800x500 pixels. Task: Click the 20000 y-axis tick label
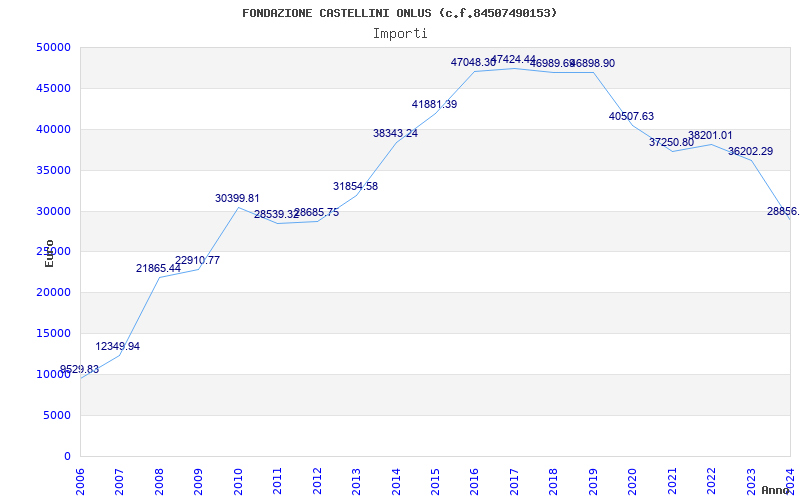pyautogui.click(x=54, y=292)
